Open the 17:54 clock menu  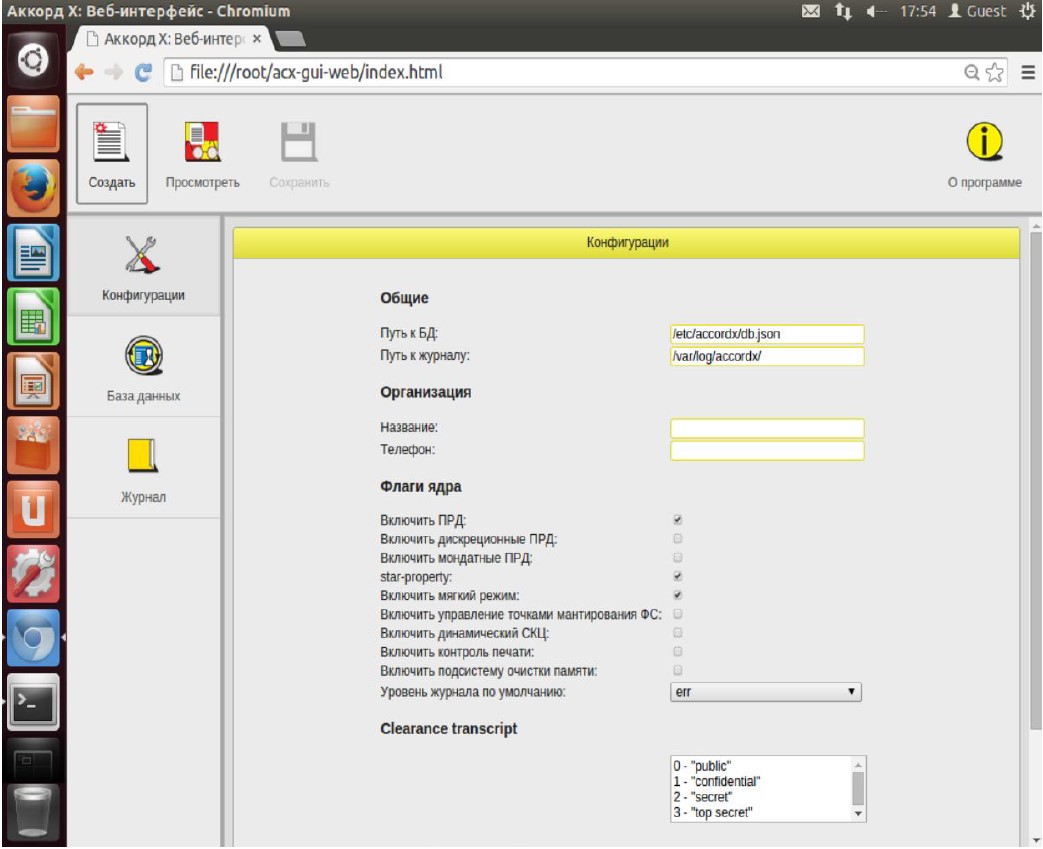(x=918, y=11)
